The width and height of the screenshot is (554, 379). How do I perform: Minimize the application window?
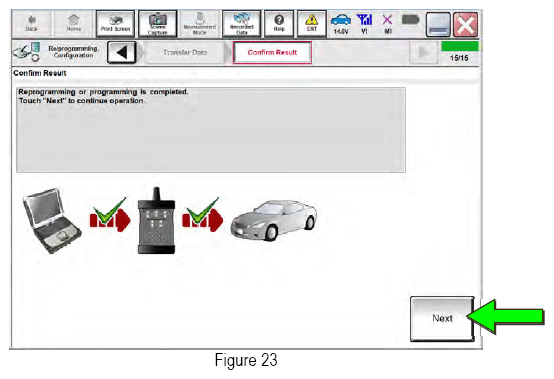(438, 24)
